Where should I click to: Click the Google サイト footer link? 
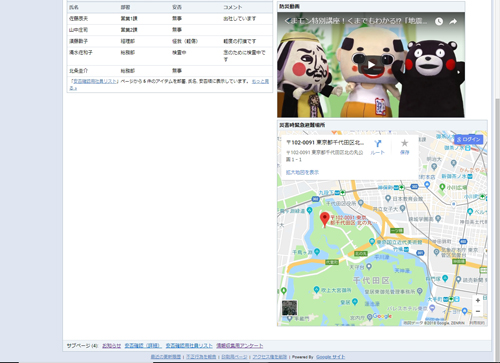click(x=330, y=357)
